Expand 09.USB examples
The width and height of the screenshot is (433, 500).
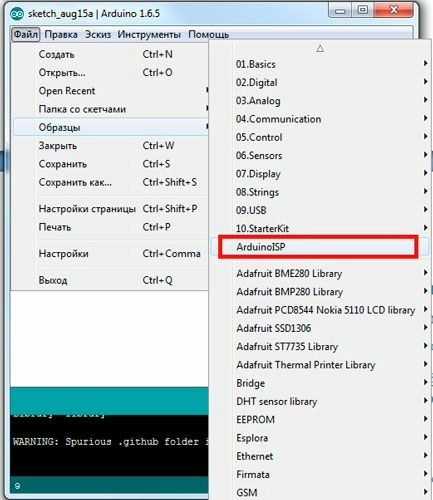(x=320, y=210)
